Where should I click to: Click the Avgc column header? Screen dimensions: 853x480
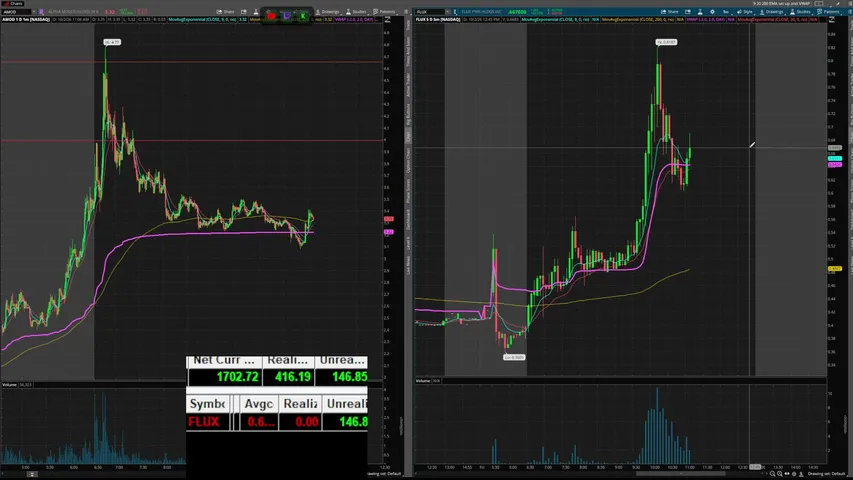point(258,404)
